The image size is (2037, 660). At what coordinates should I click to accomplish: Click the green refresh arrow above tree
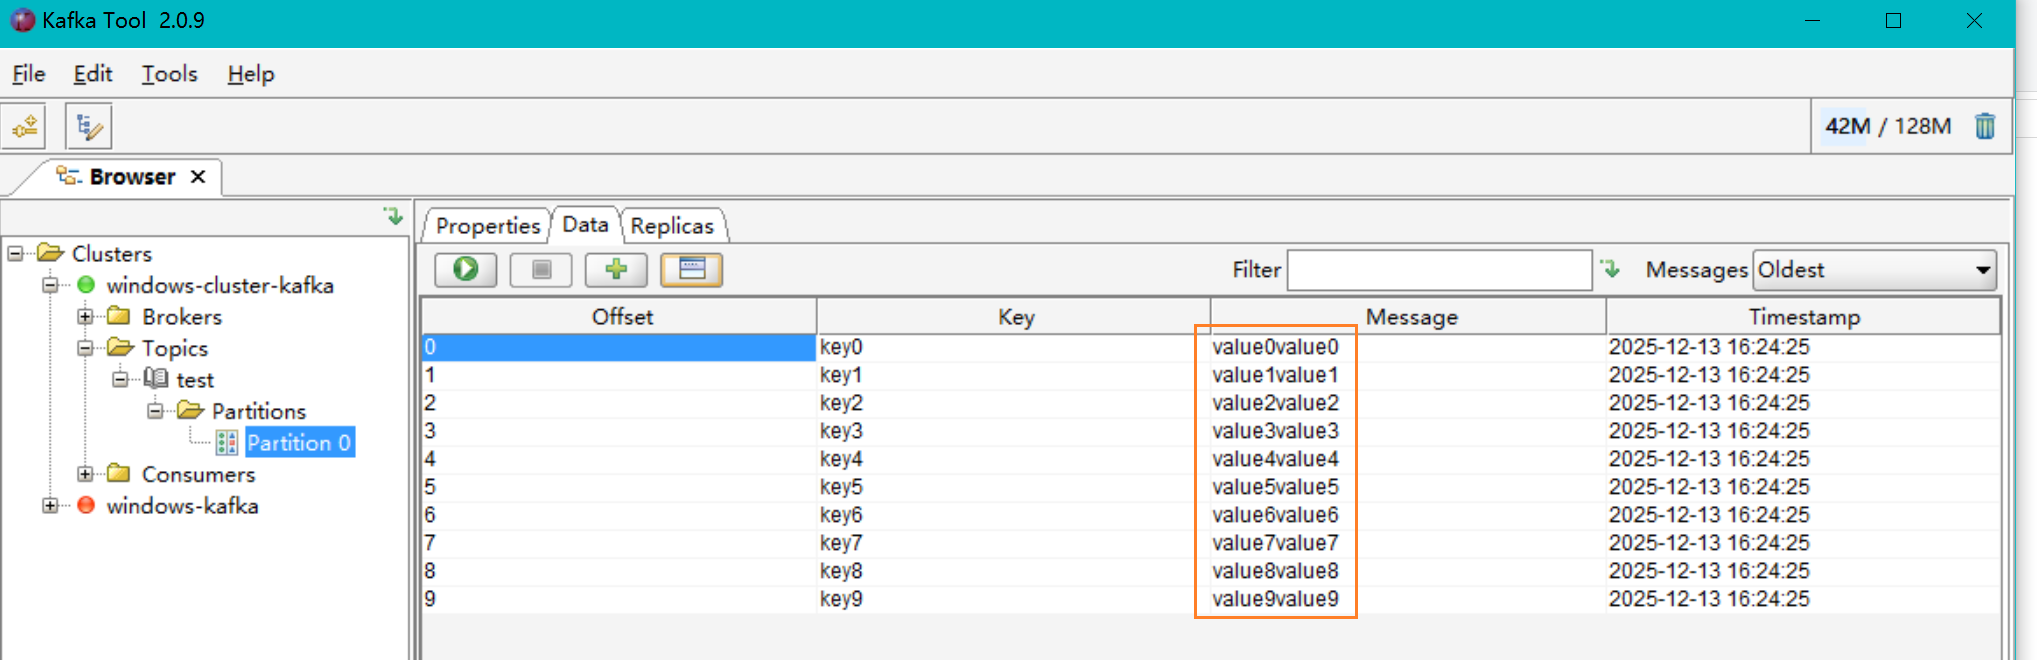pos(393,216)
